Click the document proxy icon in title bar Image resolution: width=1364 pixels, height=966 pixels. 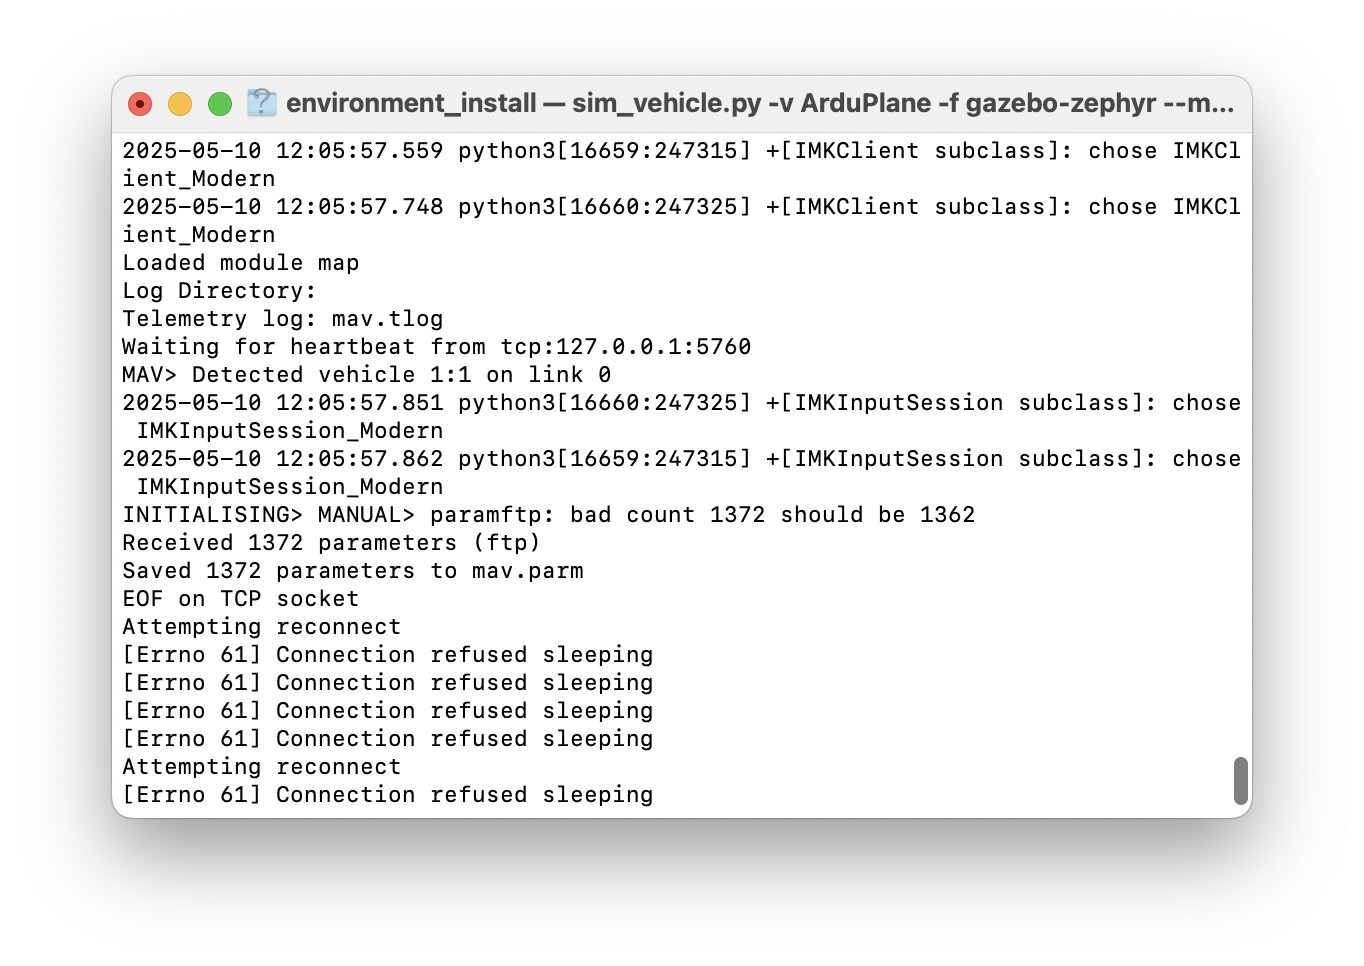click(x=261, y=102)
